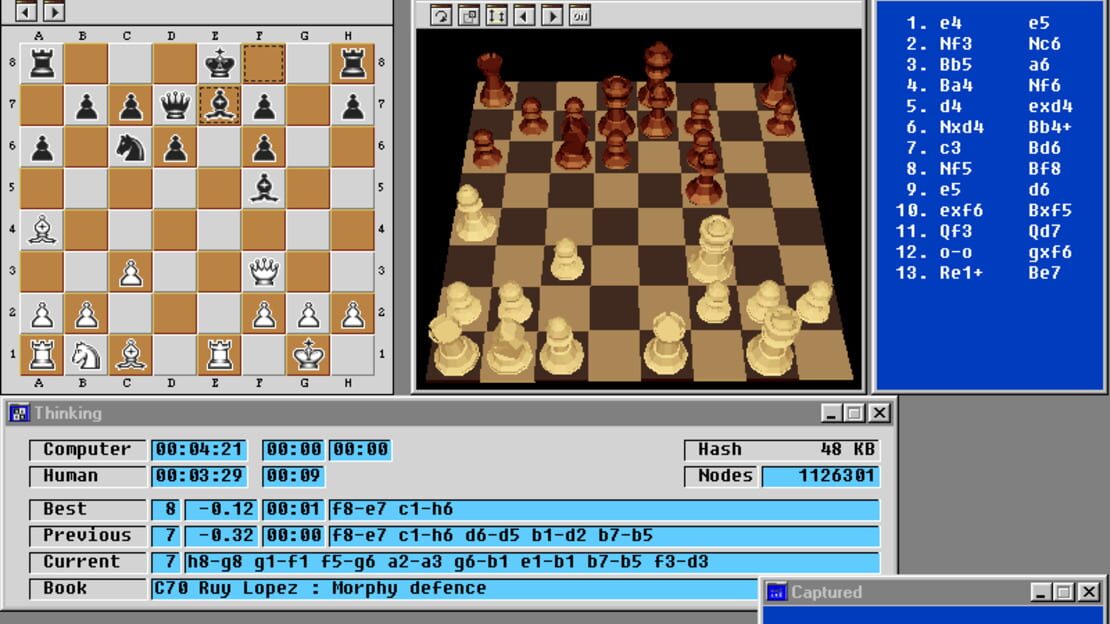This screenshot has height=624, width=1110.
Task: Click the Current line starting 'h8-g8'
Action: pos(532,562)
